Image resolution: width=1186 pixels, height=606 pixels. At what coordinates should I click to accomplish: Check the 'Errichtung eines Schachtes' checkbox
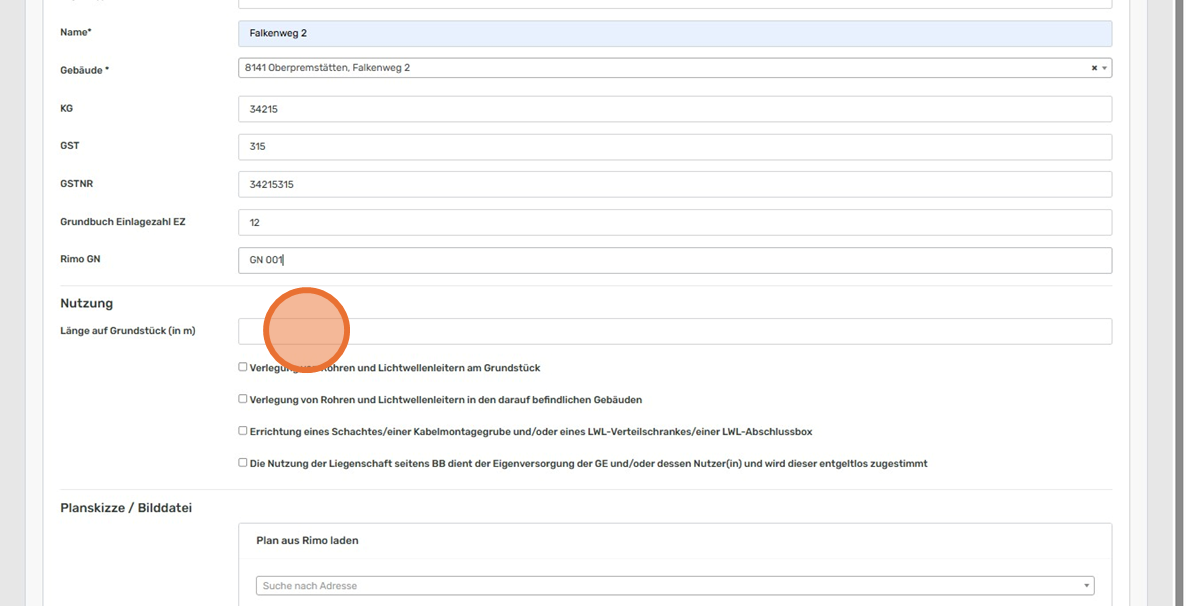pos(243,431)
